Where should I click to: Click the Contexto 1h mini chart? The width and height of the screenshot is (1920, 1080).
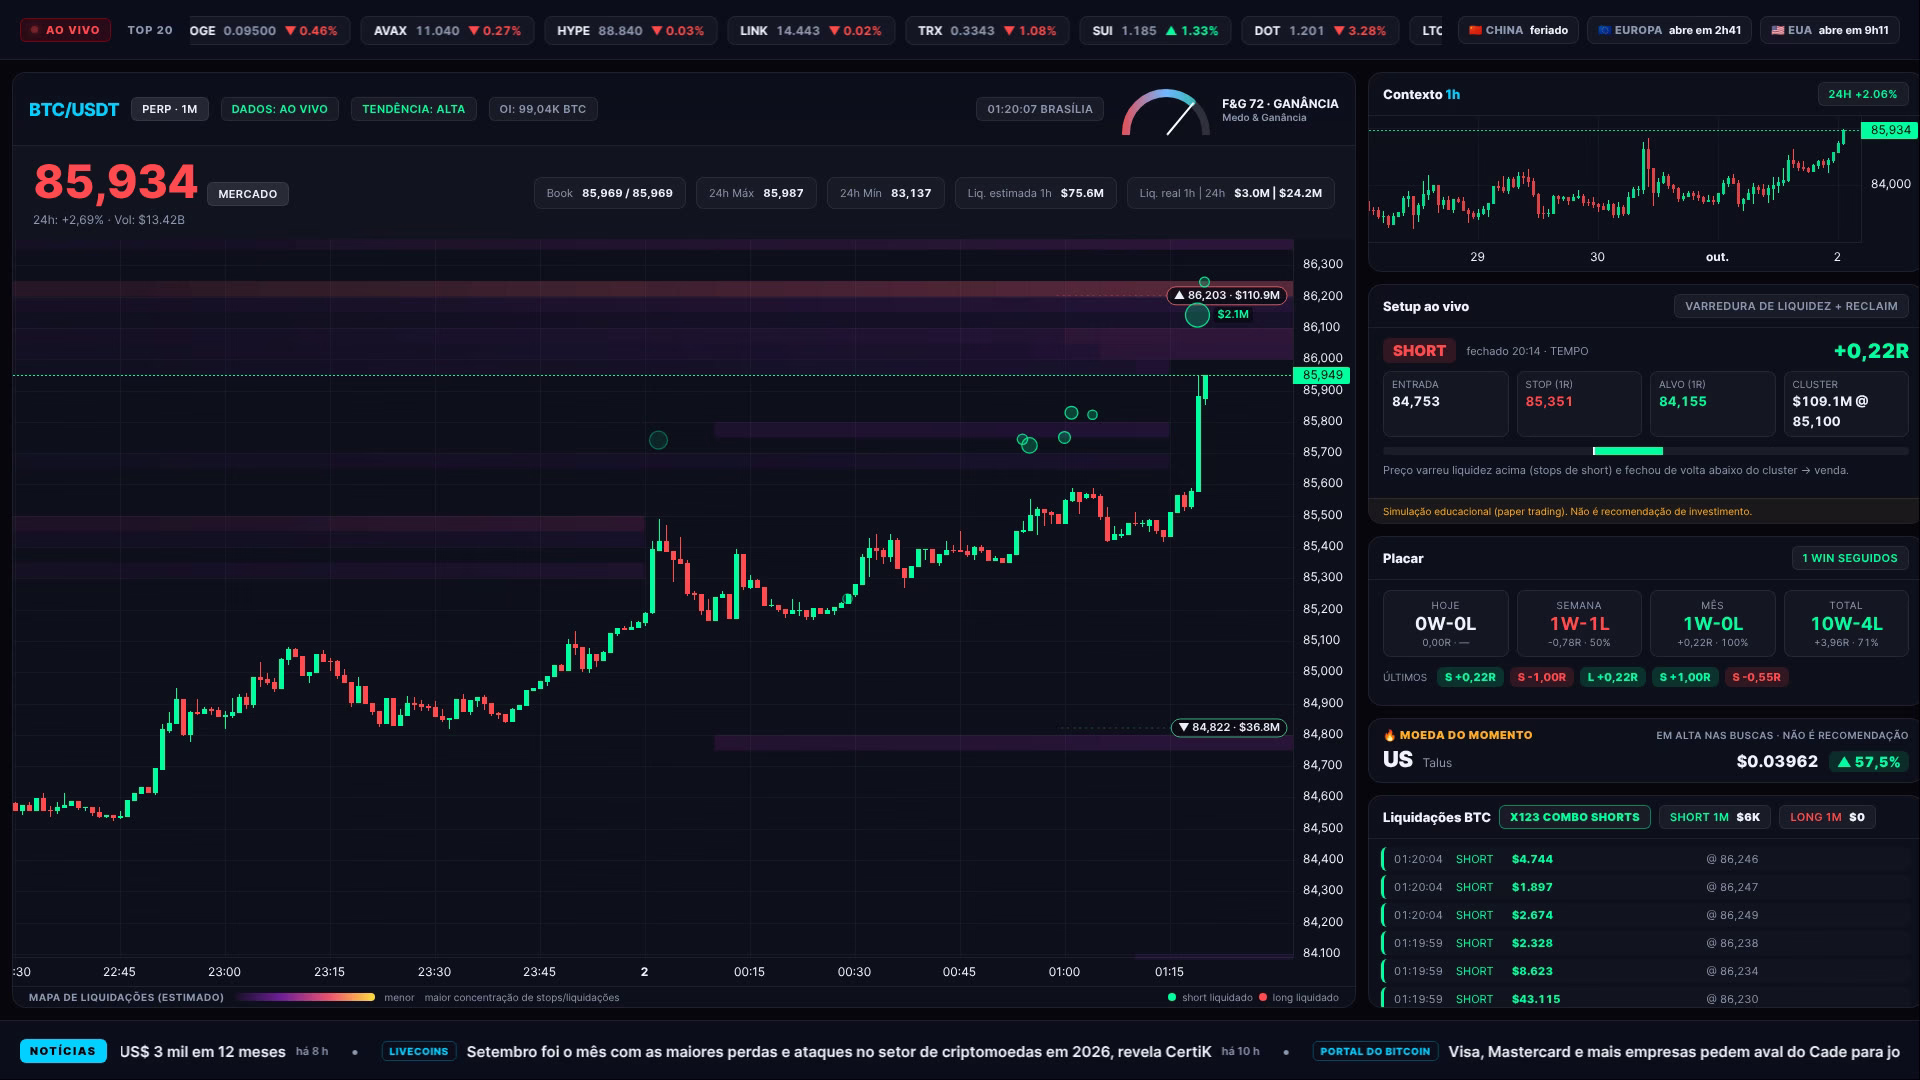click(1615, 180)
